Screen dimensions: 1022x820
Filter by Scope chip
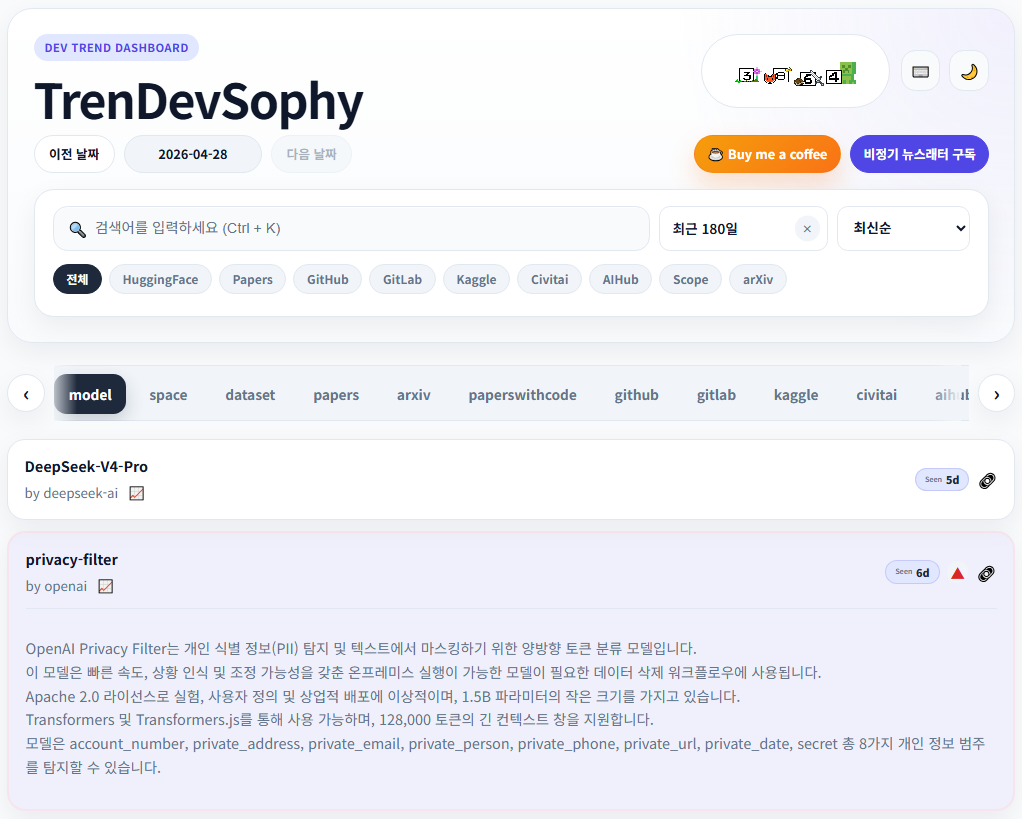[690, 279]
